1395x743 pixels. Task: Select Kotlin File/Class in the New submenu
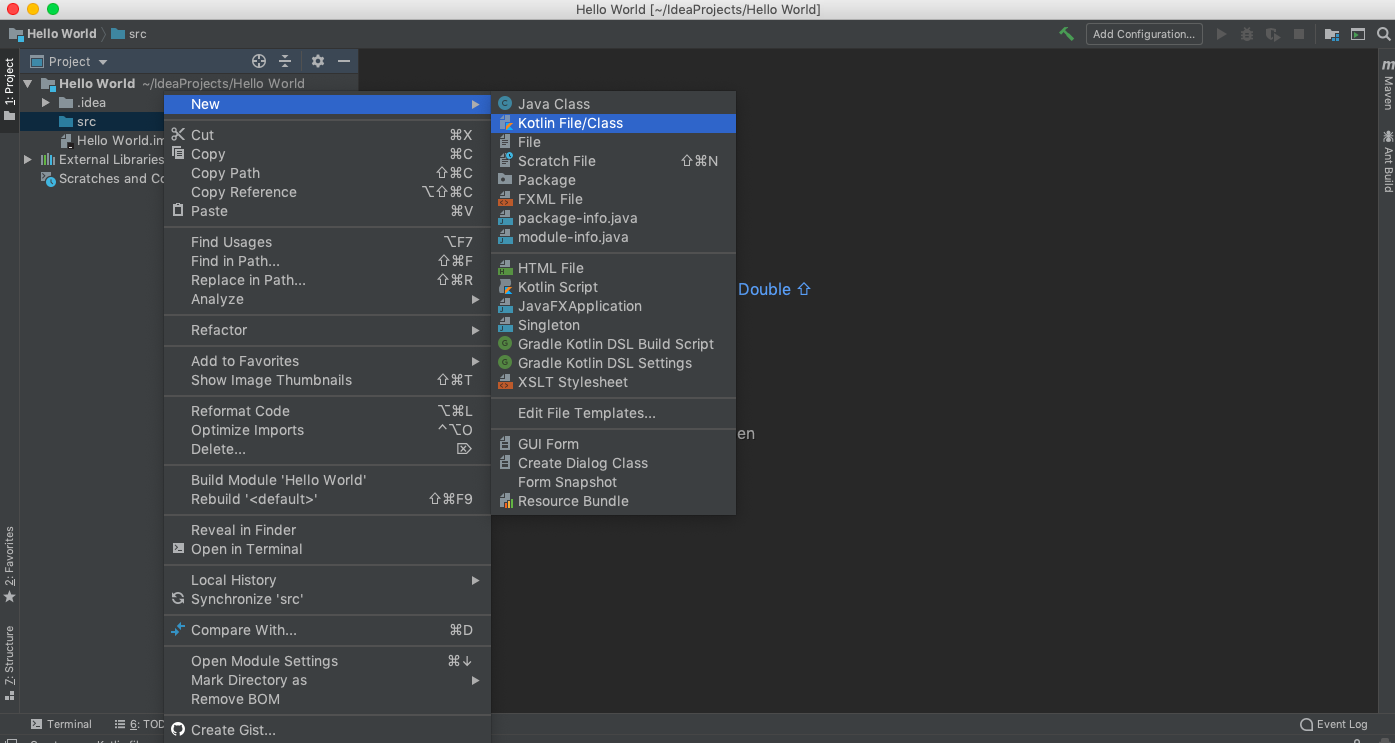(x=613, y=123)
